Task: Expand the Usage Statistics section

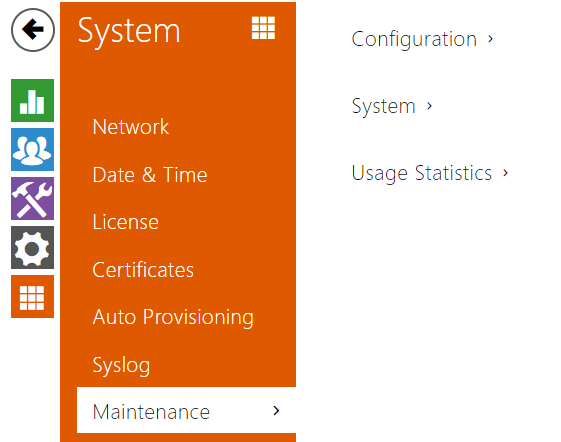Action: click(x=430, y=173)
